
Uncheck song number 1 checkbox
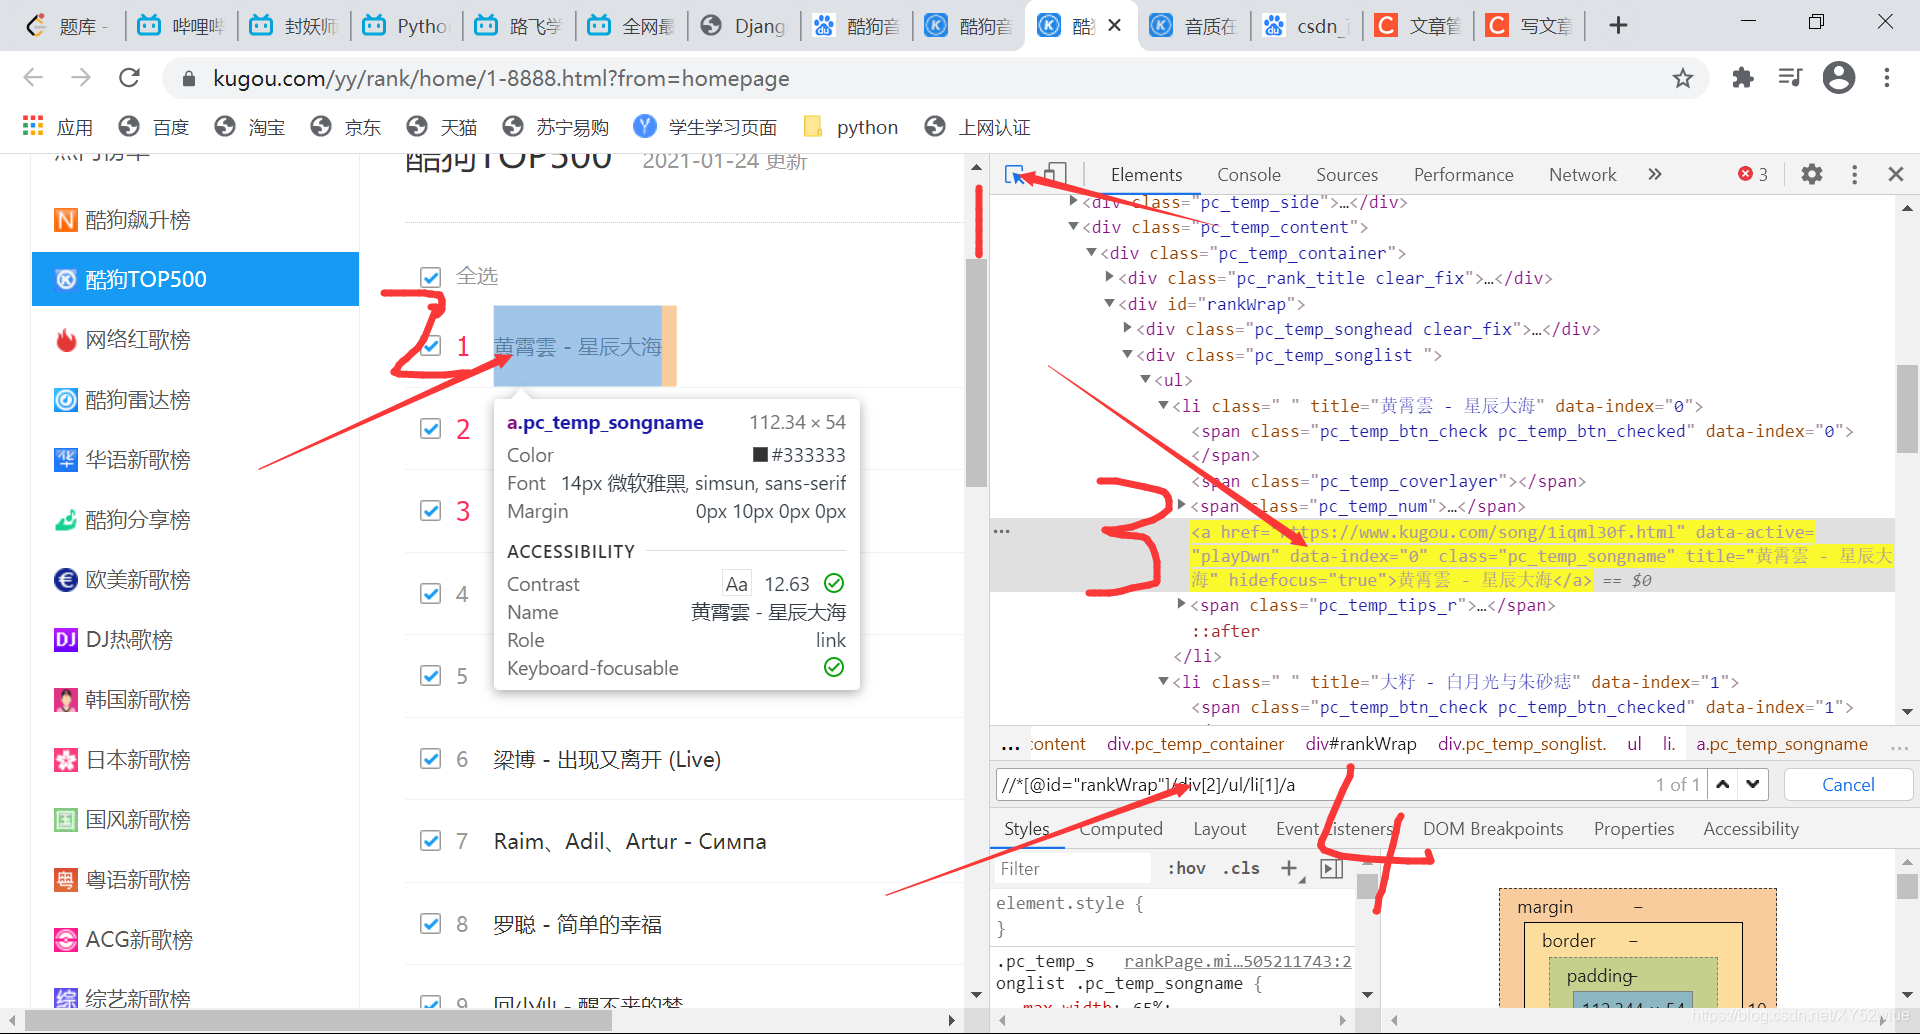point(431,346)
